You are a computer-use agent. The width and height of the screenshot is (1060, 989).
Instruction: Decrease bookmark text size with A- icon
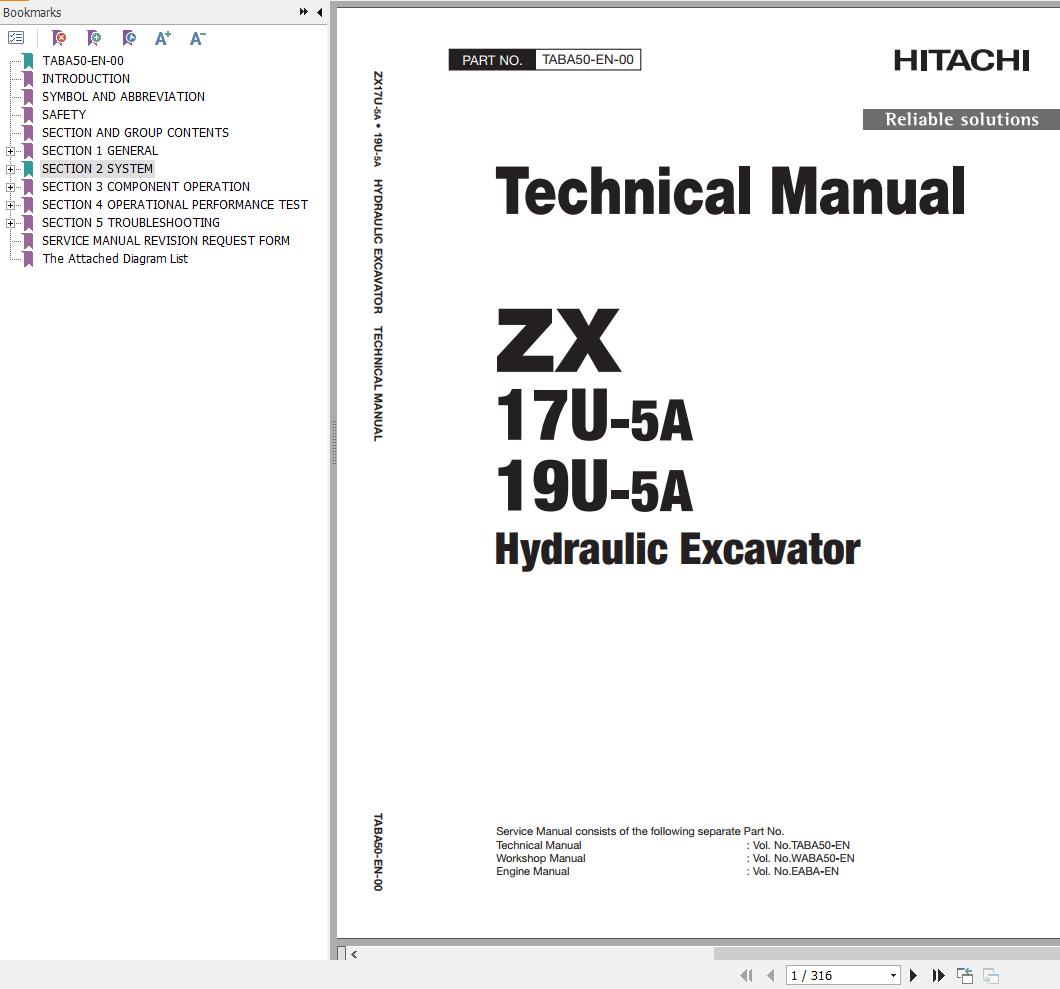197,38
